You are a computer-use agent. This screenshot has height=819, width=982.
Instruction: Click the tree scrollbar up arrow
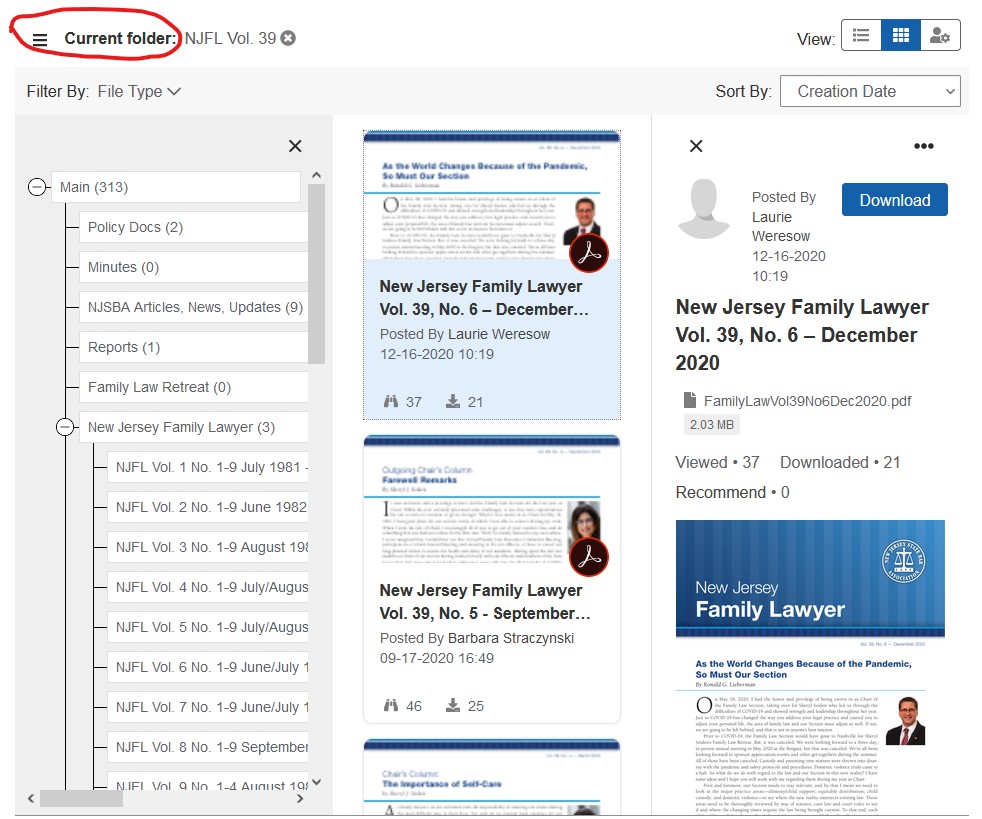[x=316, y=175]
